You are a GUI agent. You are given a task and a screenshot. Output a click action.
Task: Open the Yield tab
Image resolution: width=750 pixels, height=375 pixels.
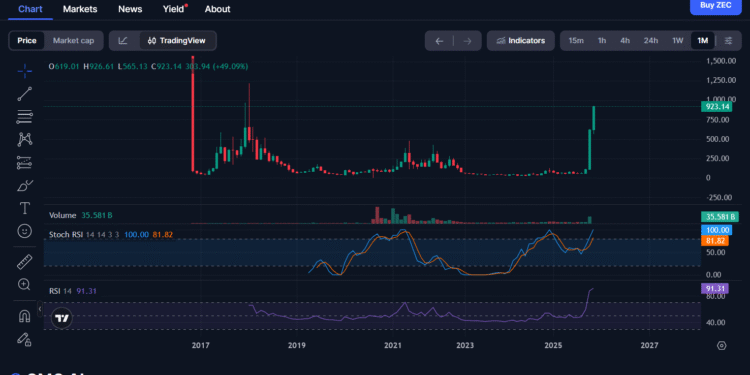coord(174,9)
